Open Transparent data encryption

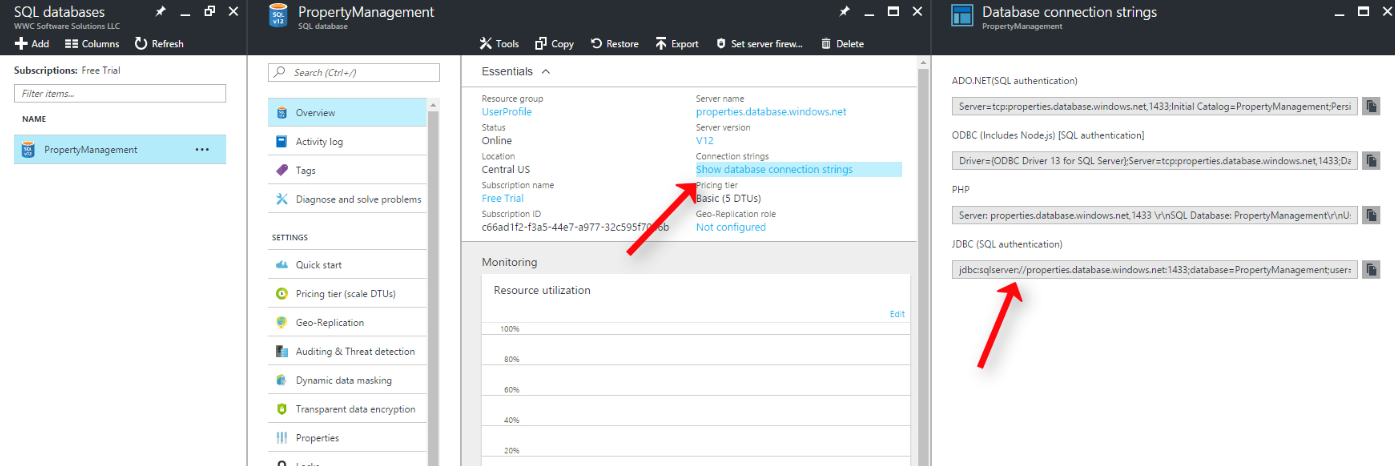pos(347,410)
